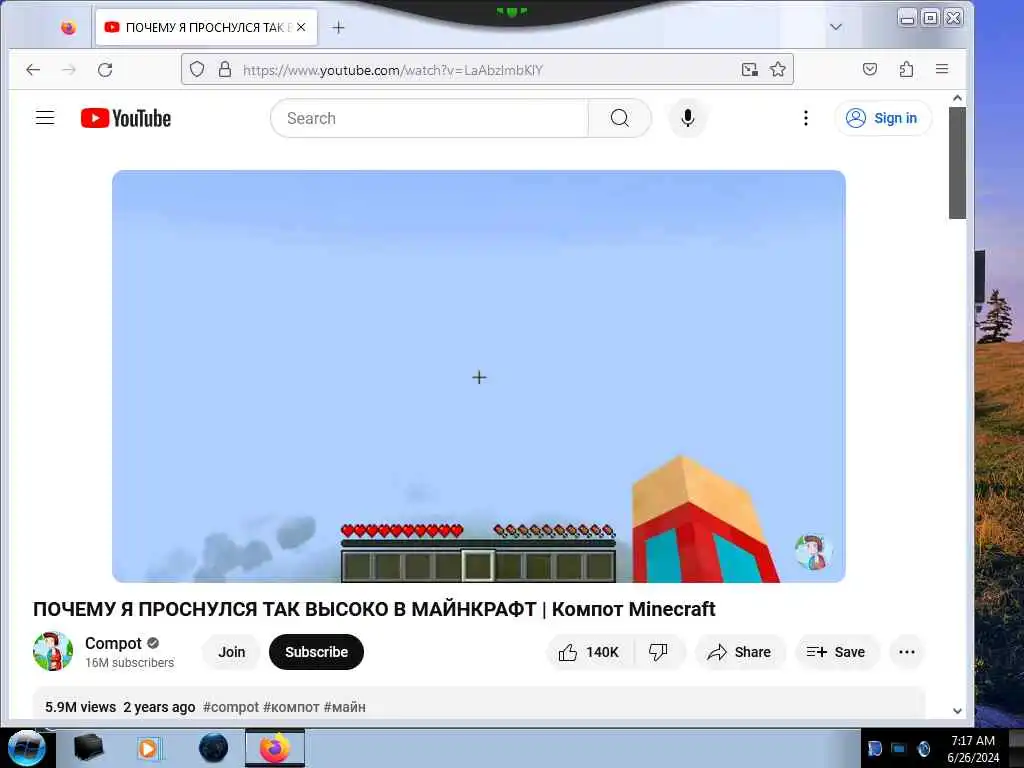Click the Sign in button
1024x768 pixels.
click(883, 118)
